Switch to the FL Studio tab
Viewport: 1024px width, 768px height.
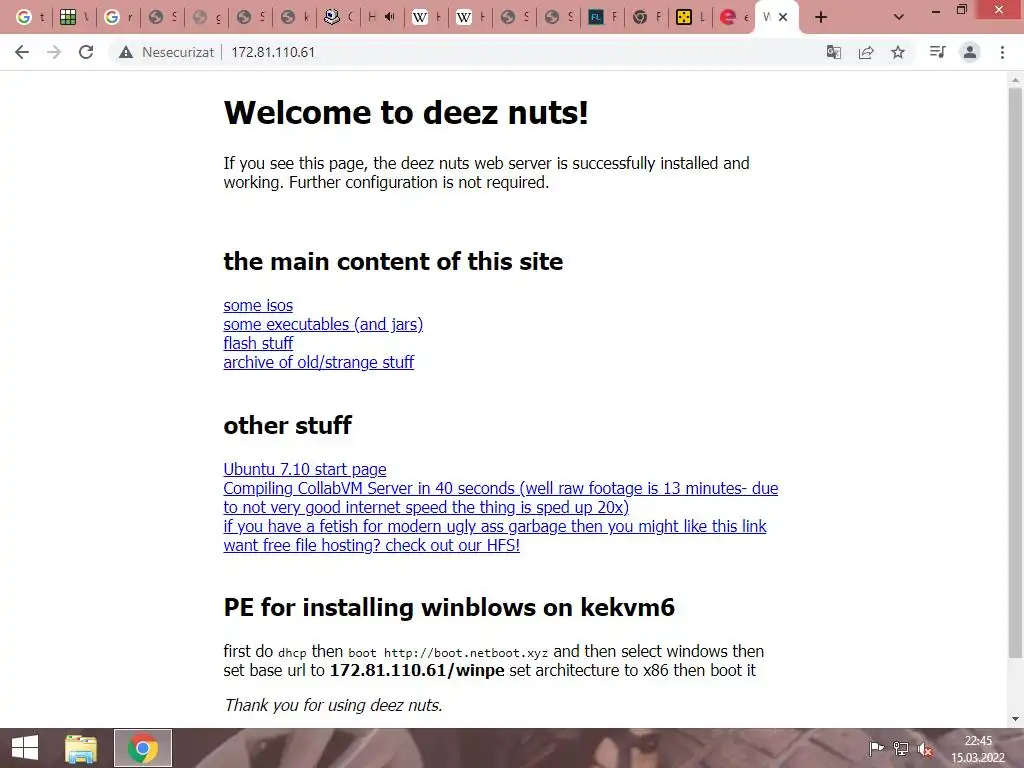click(x=603, y=17)
